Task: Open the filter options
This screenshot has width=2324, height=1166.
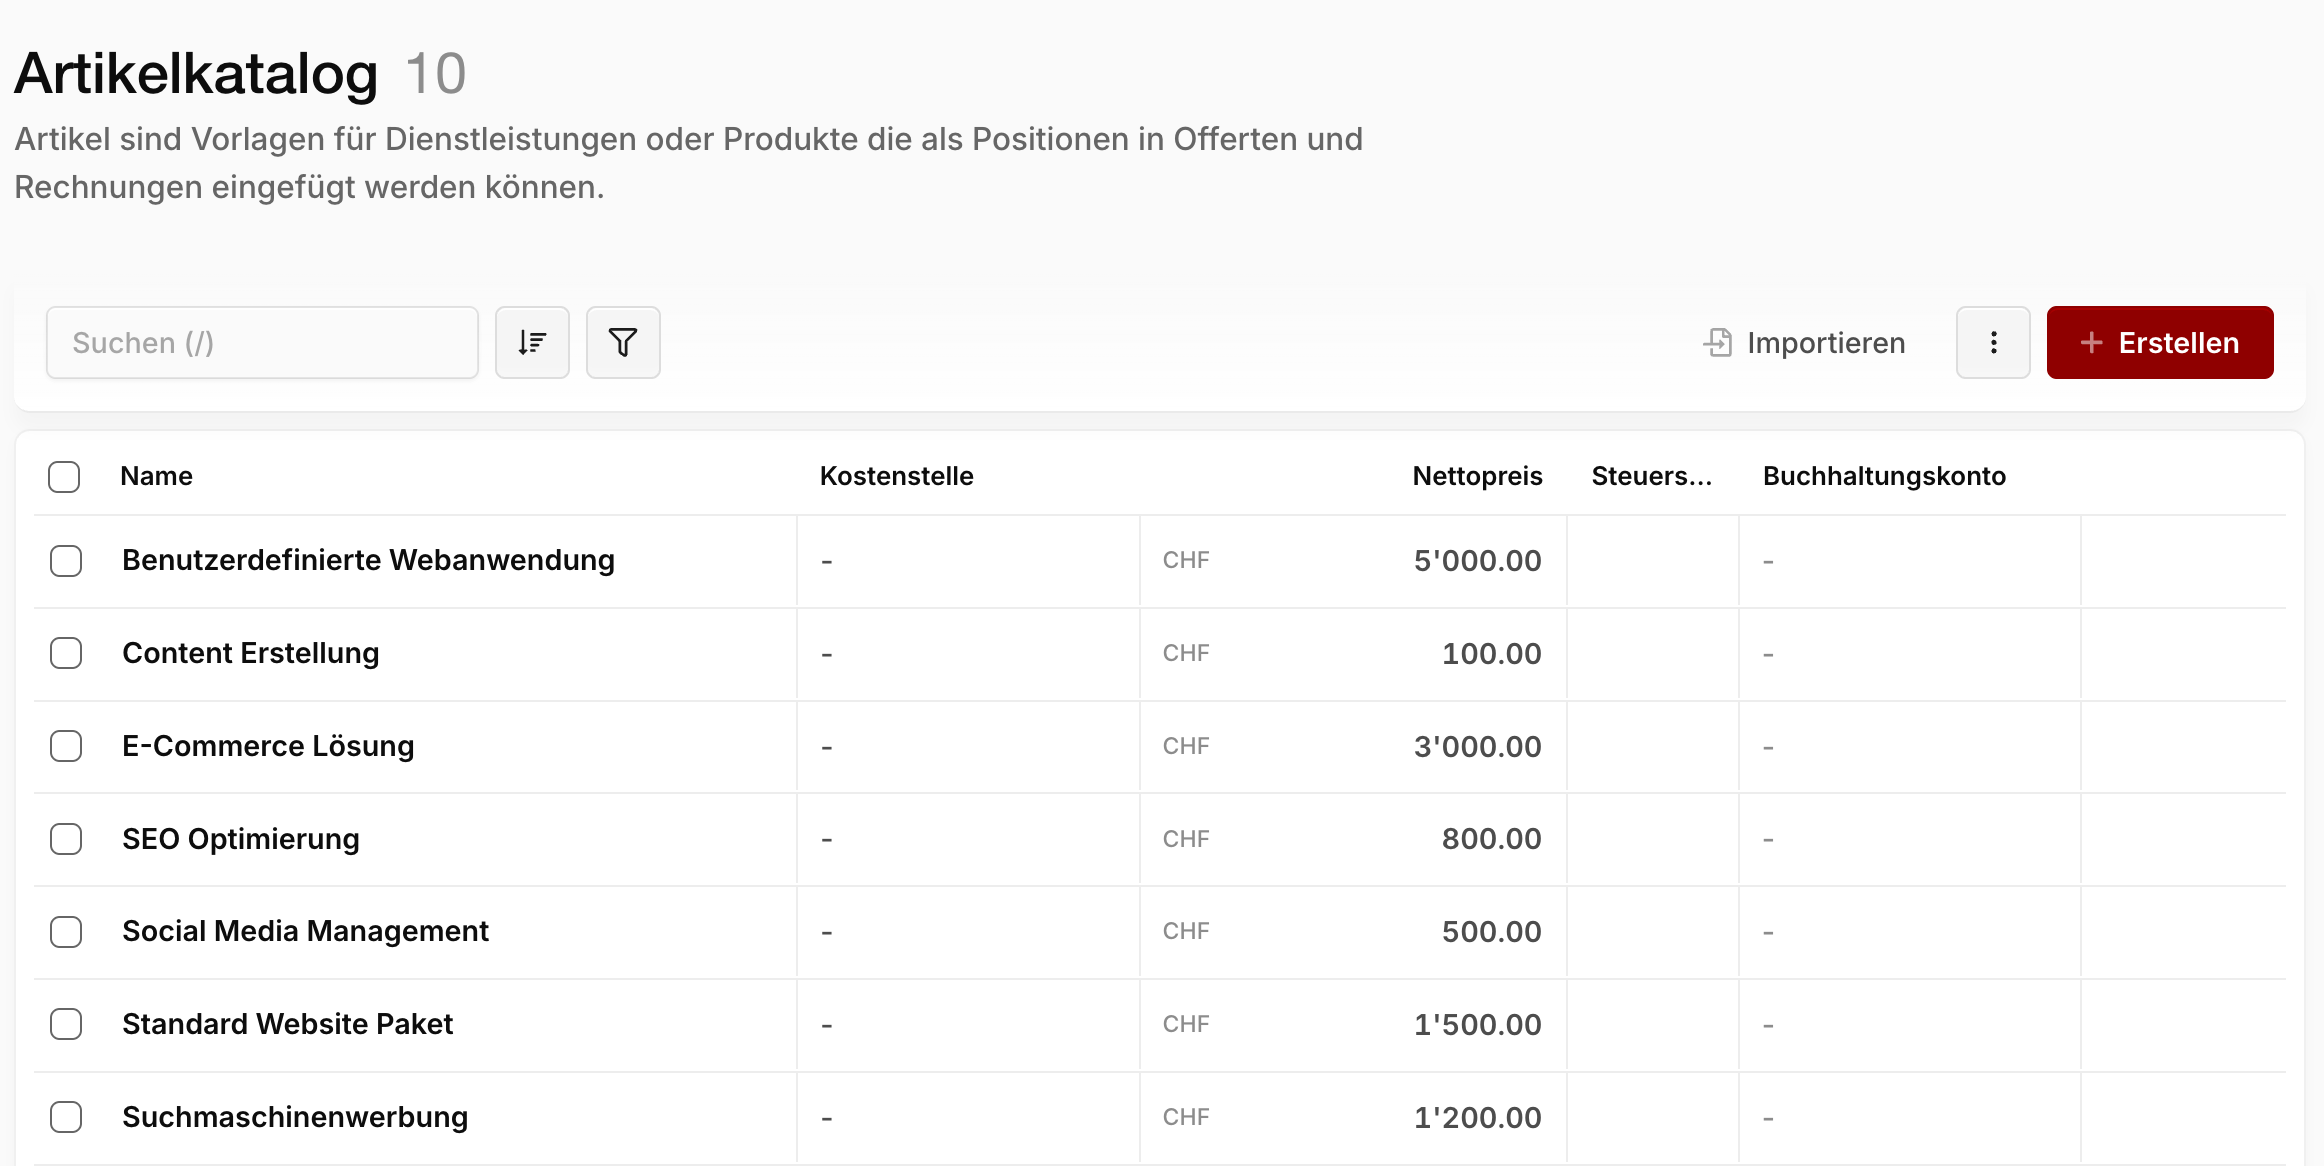Action: [623, 343]
